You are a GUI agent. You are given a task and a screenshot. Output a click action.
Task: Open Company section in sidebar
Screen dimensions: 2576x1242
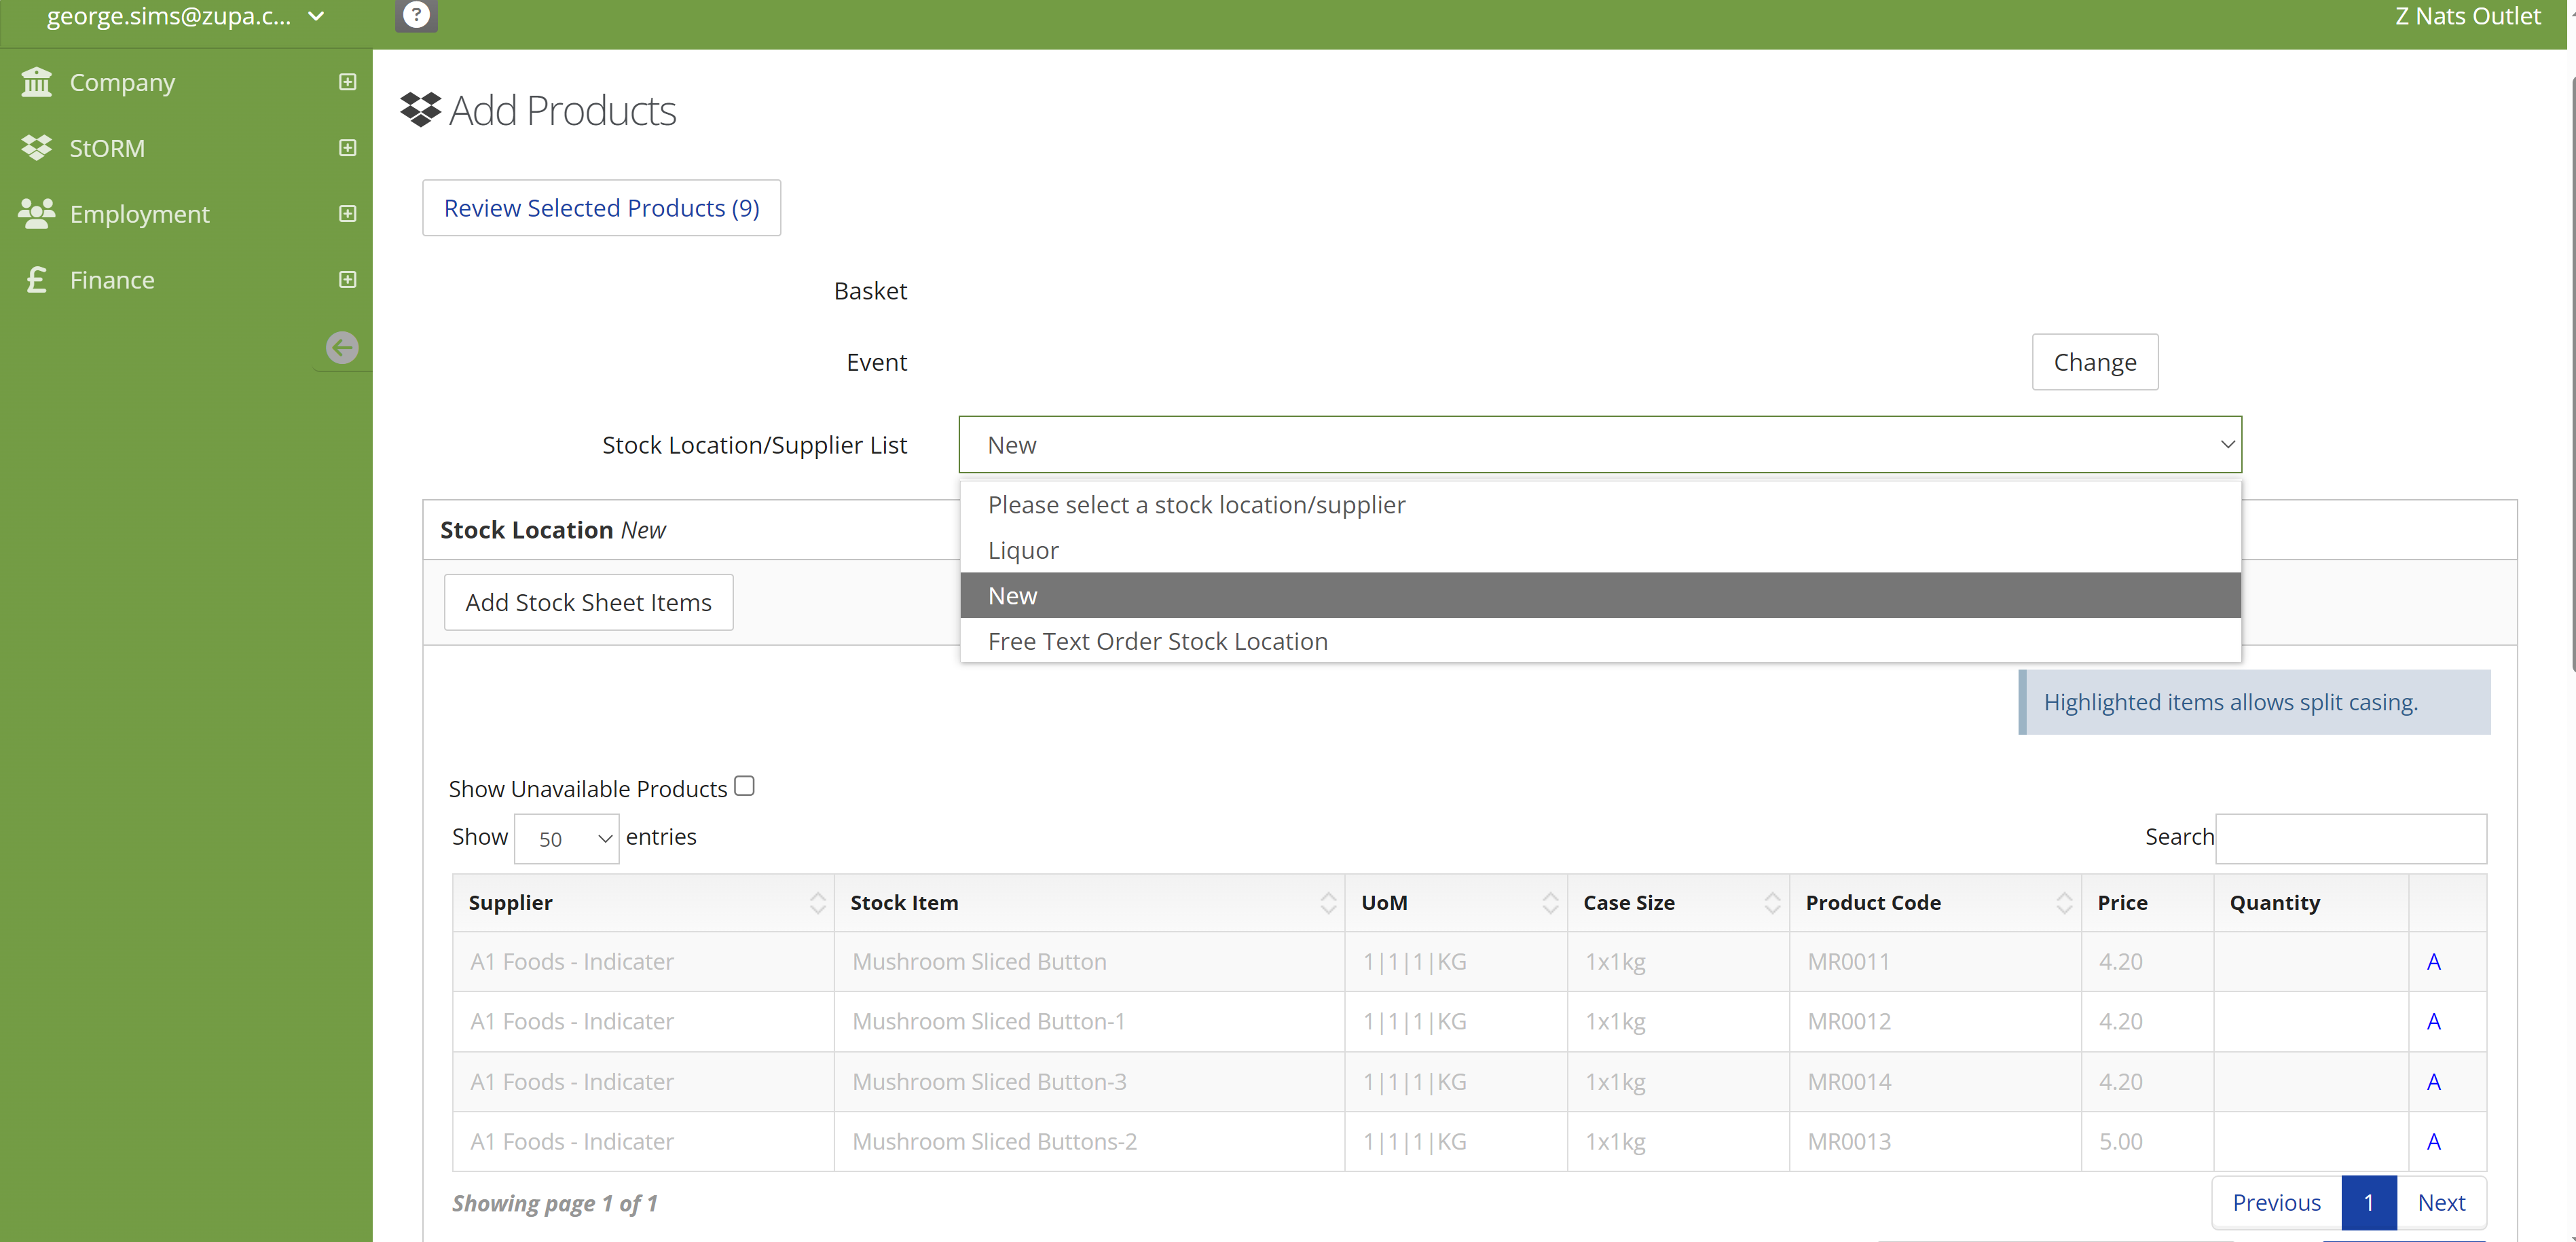pyautogui.click(x=122, y=82)
